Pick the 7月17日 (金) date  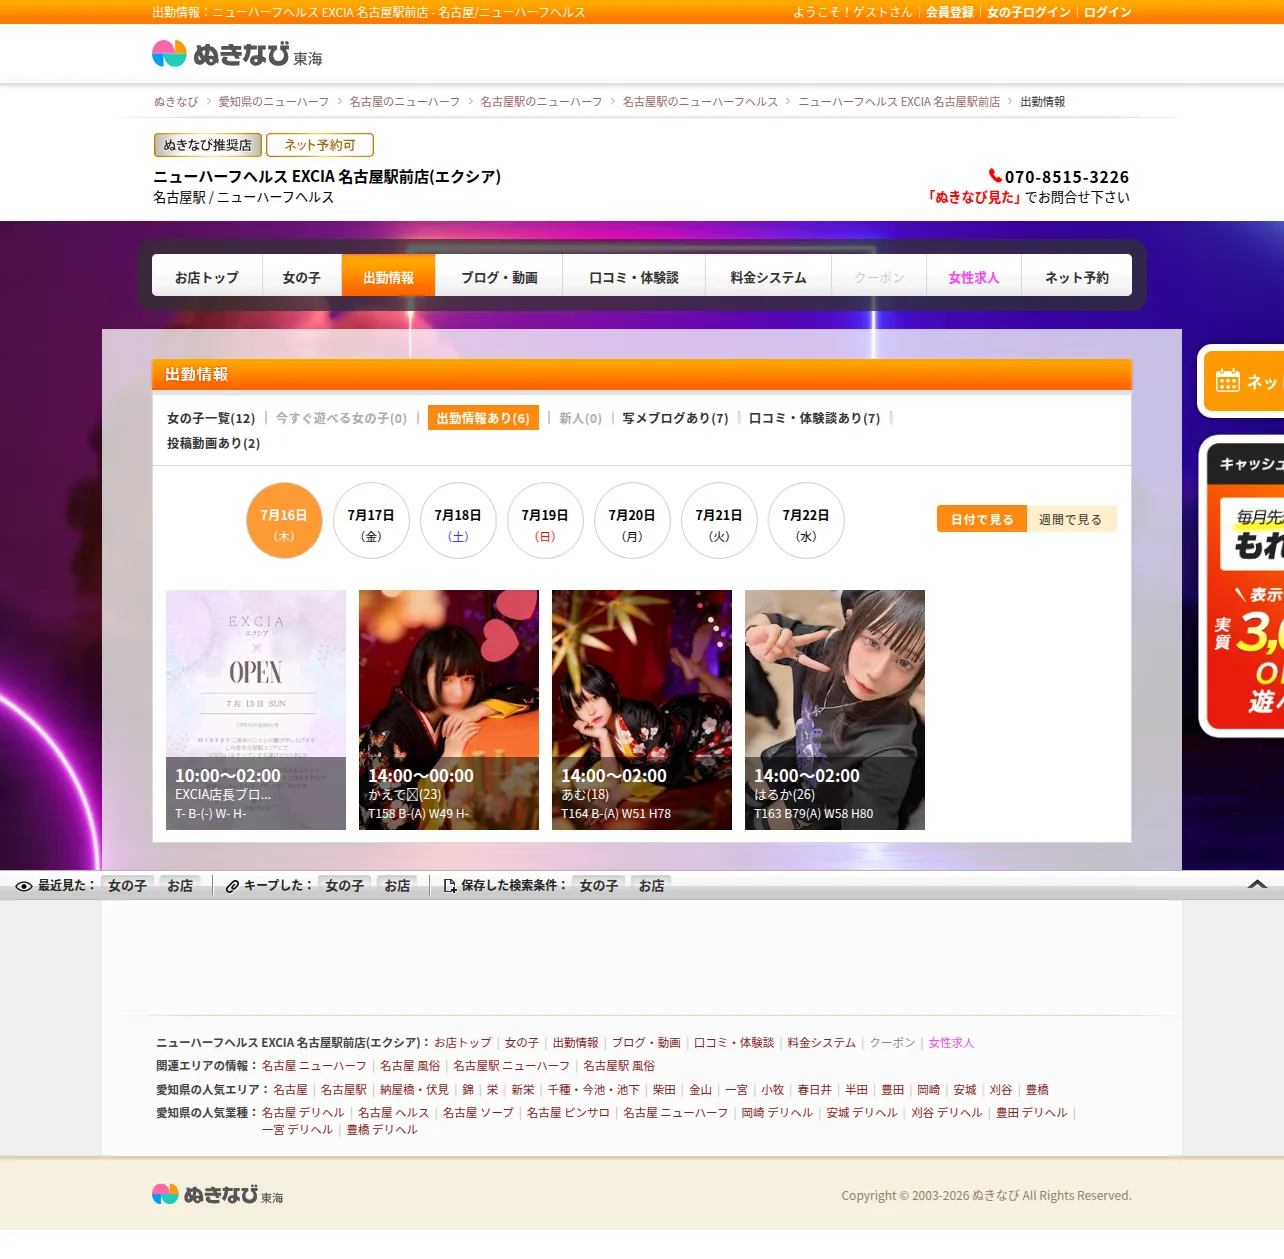pos(371,521)
